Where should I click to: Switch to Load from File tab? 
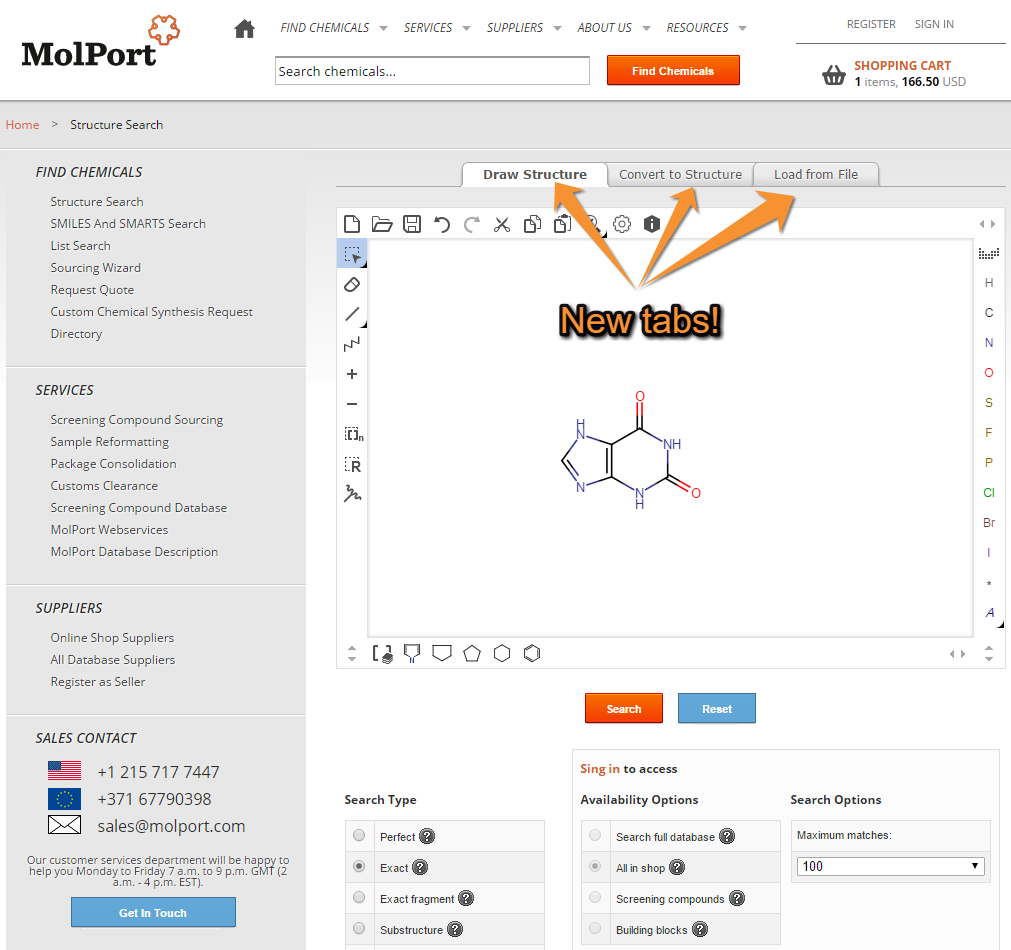pyautogui.click(x=816, y=174)
